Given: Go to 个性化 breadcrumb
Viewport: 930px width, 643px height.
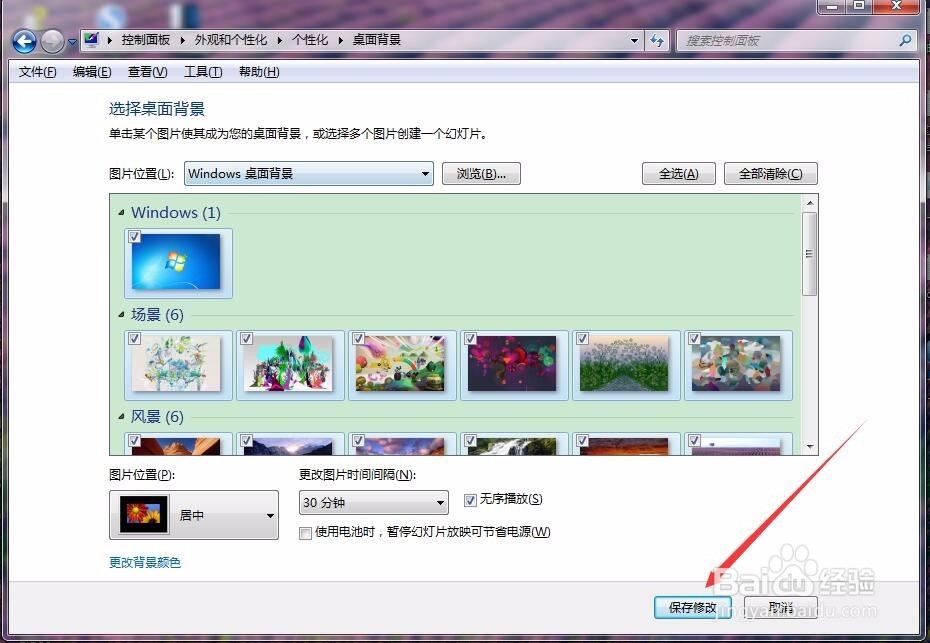Looking at the screenshot, I should click(x=310, y=40).
